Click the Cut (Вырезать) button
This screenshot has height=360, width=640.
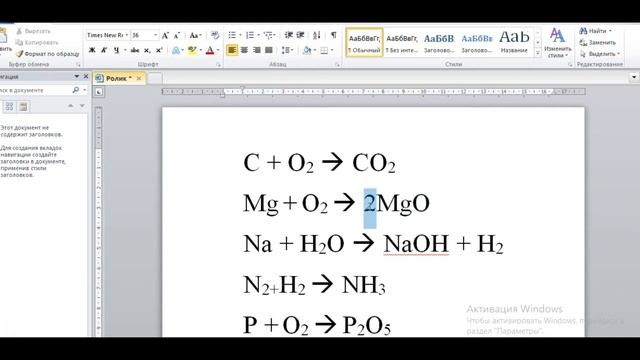[33, 31]
